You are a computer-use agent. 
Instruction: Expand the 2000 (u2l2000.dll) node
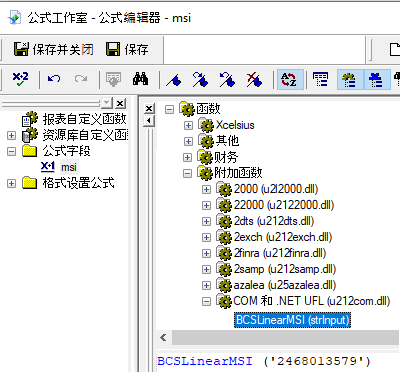[x=206, y=189]
